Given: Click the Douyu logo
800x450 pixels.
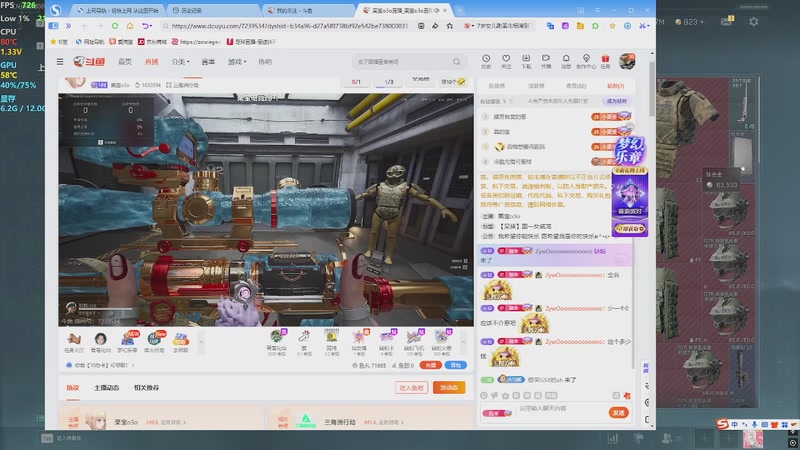Looking at the screenshot, I should coord(89,62).
